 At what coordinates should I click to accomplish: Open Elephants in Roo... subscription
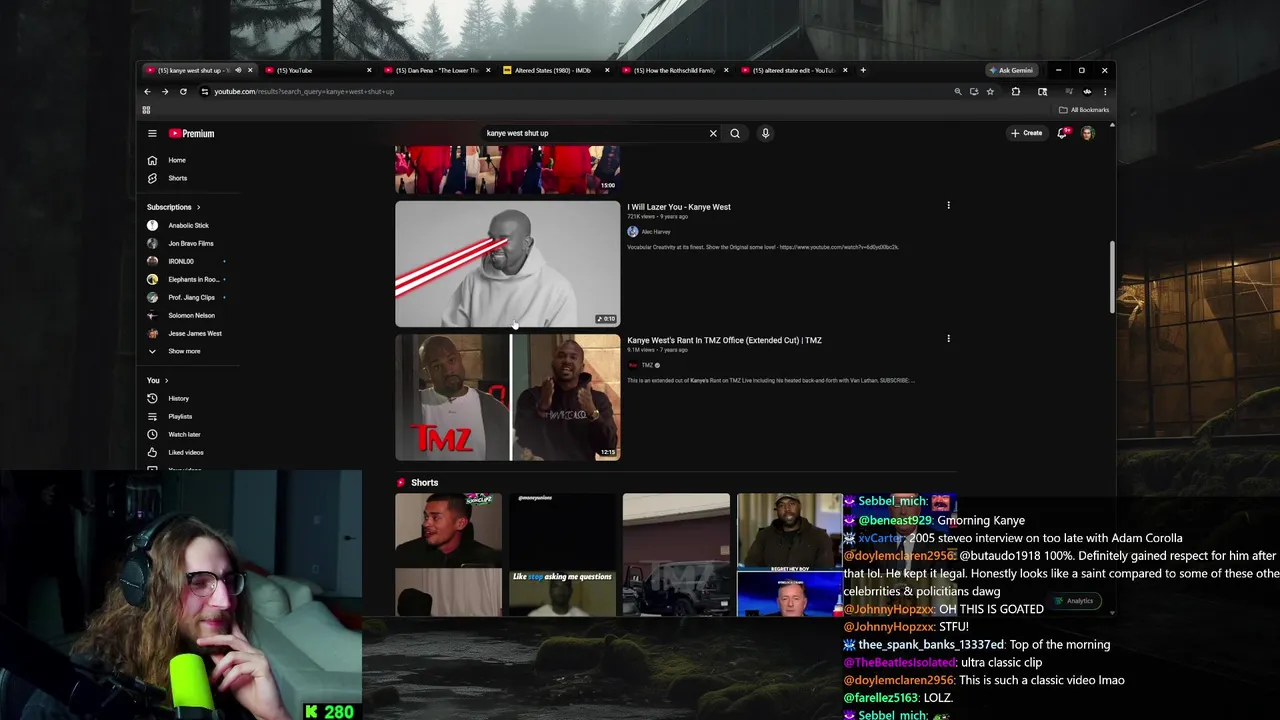point(192,279)
